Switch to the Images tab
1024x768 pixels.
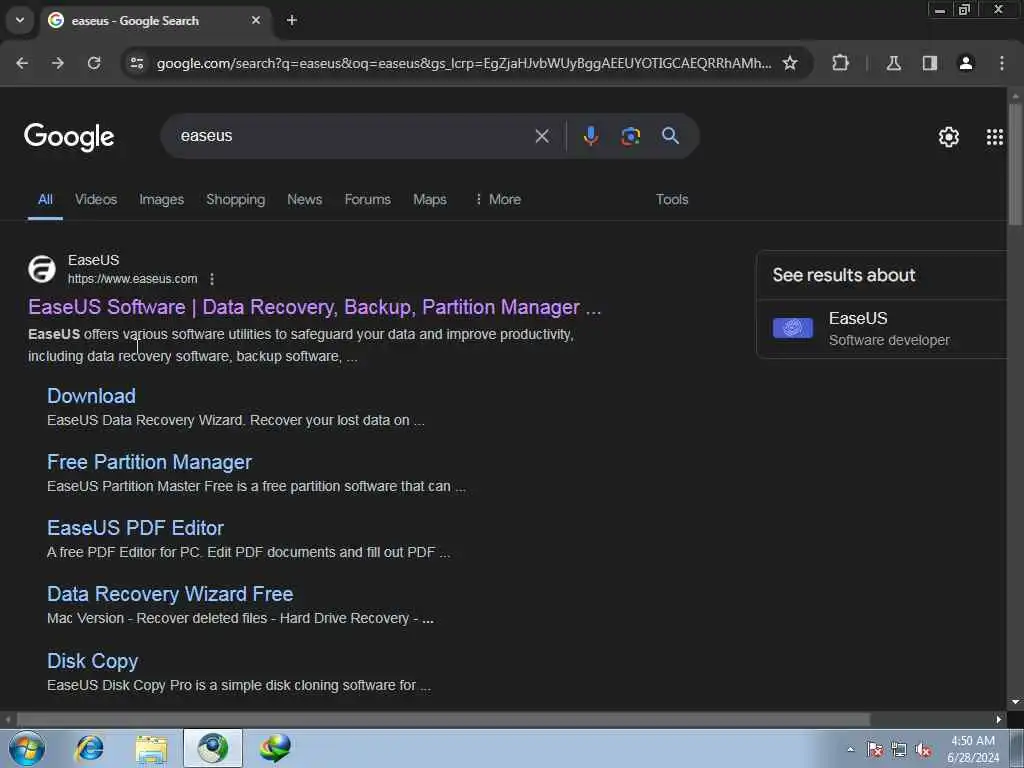tap(161, 199)
